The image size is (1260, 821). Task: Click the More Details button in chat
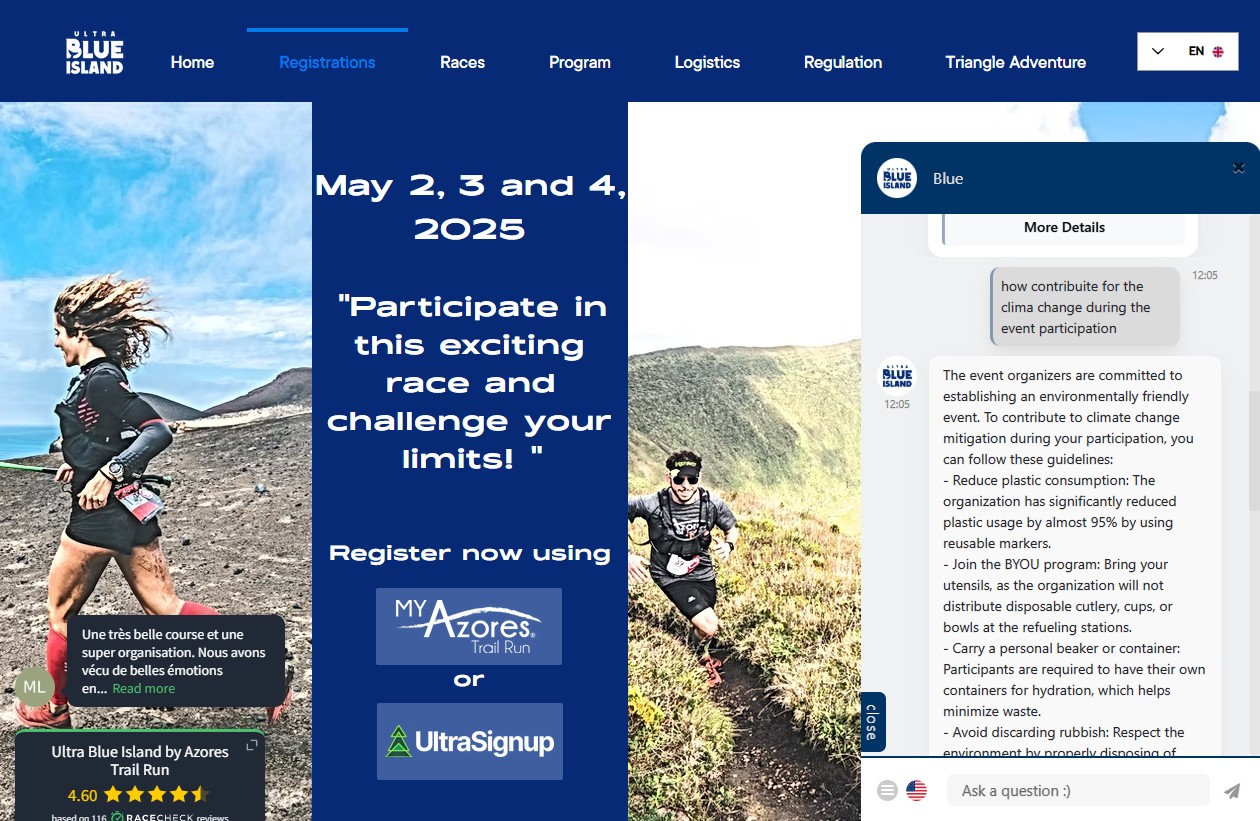pyautogui.click(x=1064, y=227)
